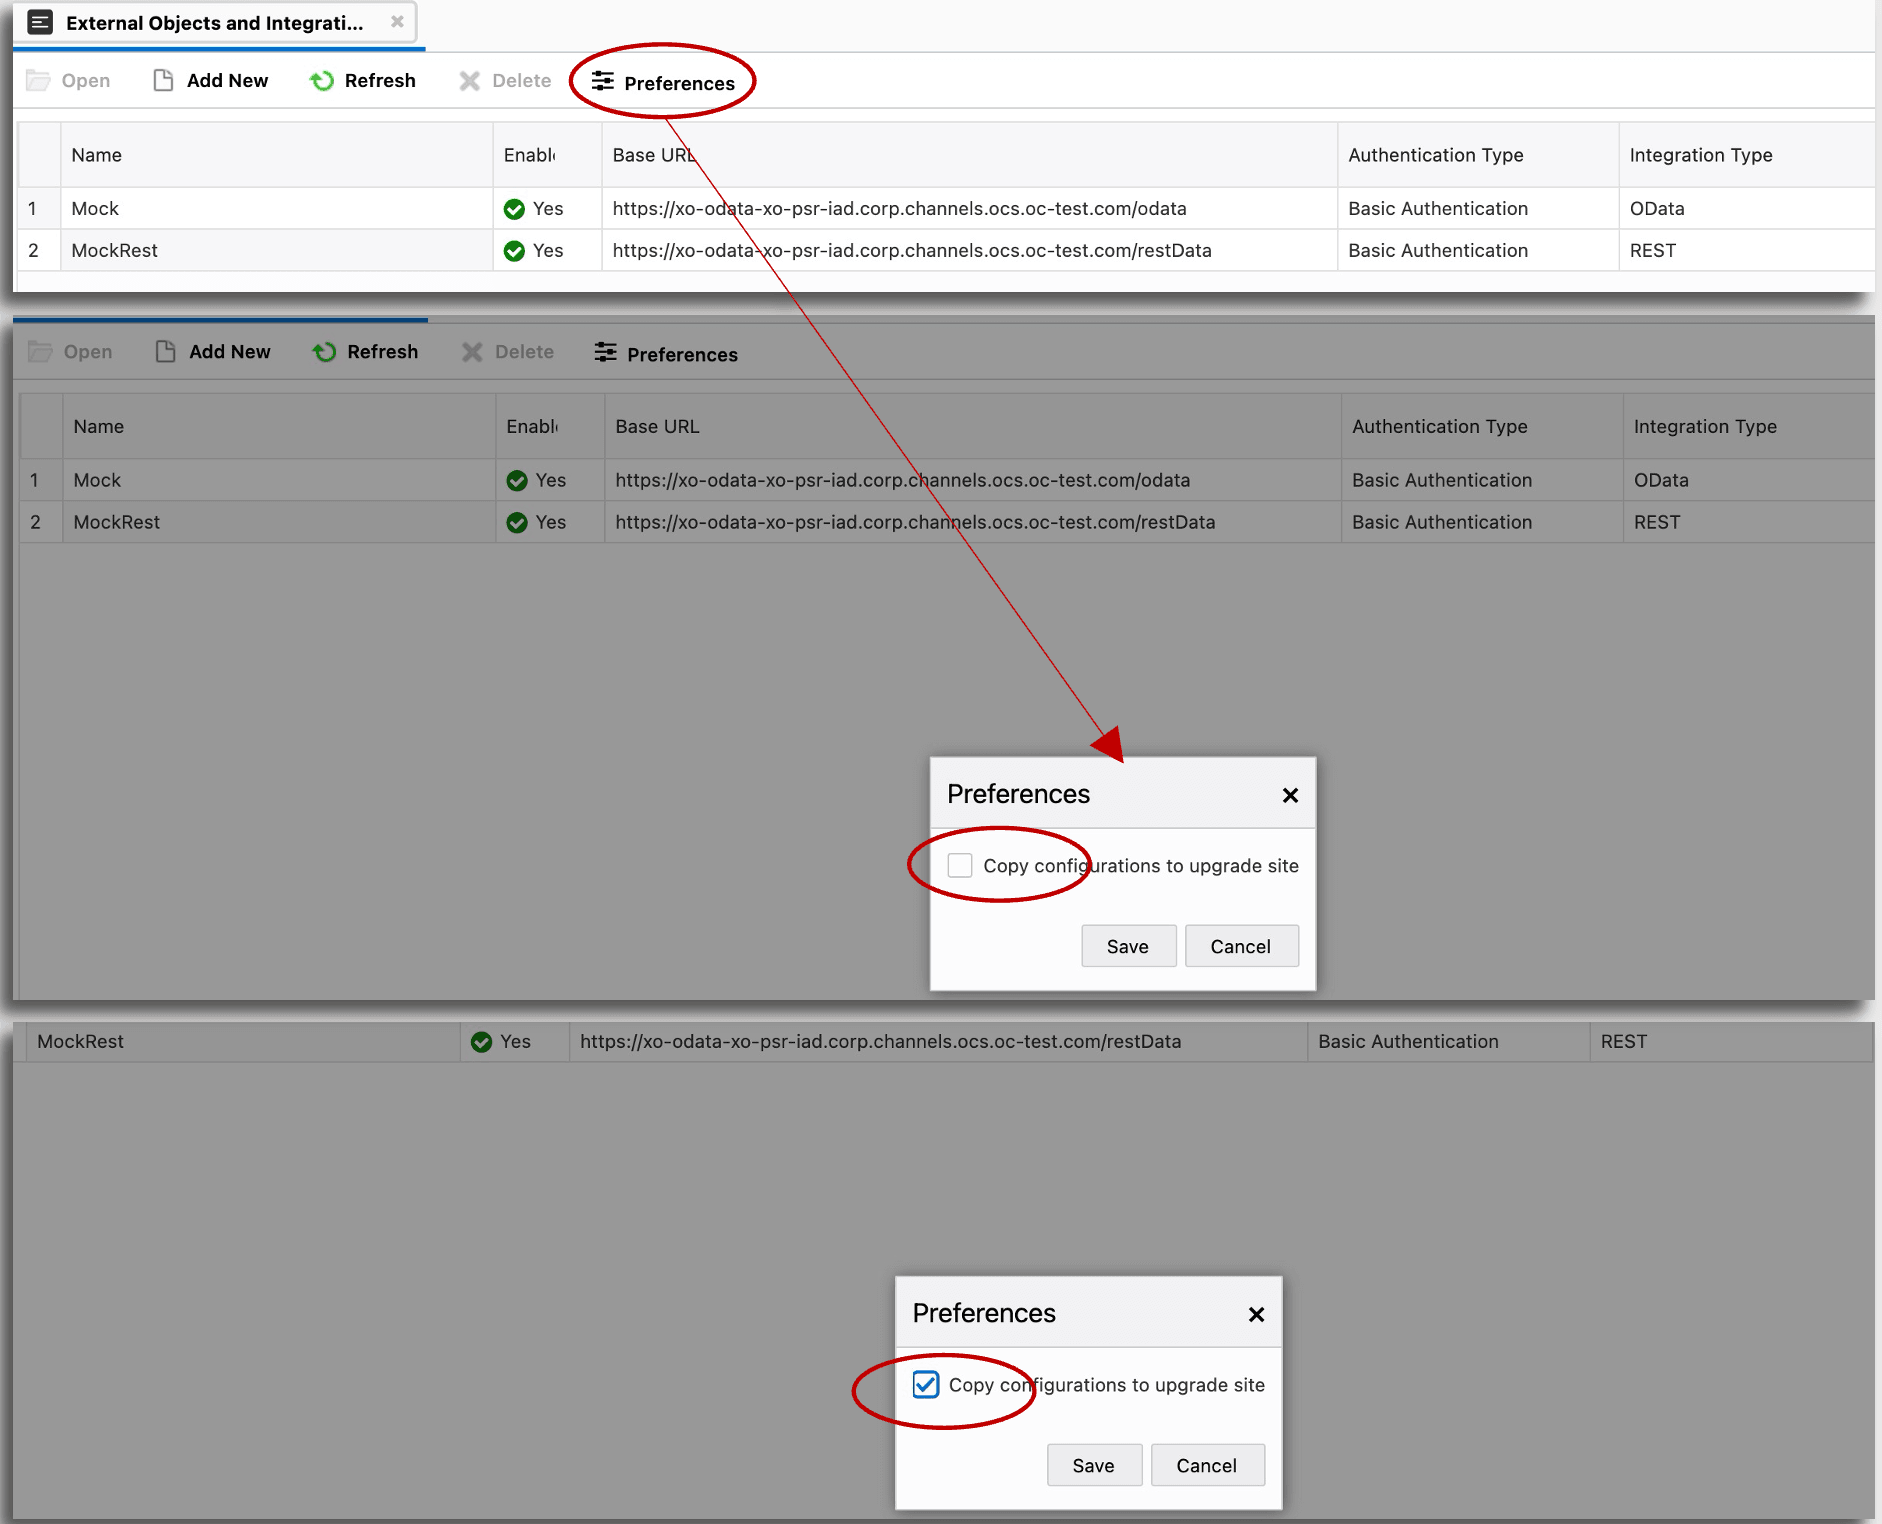Click Delete icon in dimmed middle toolbar
The width and height of the screenshot is (1882, 1524).
(472, 352)
